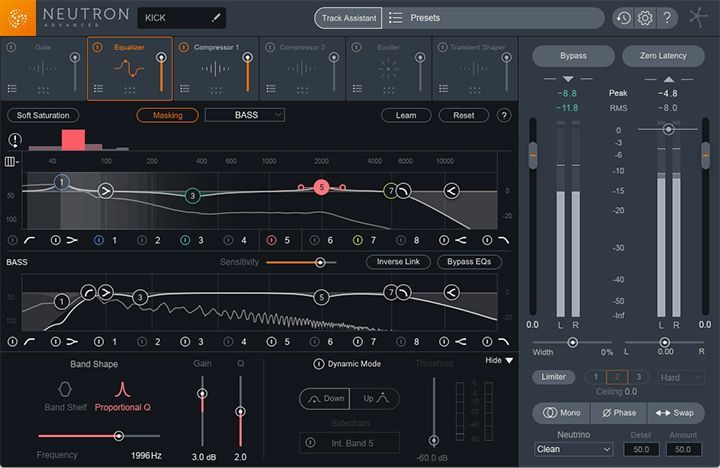
Task: Click the EQ help question mark button
Action: coord(504,115)
